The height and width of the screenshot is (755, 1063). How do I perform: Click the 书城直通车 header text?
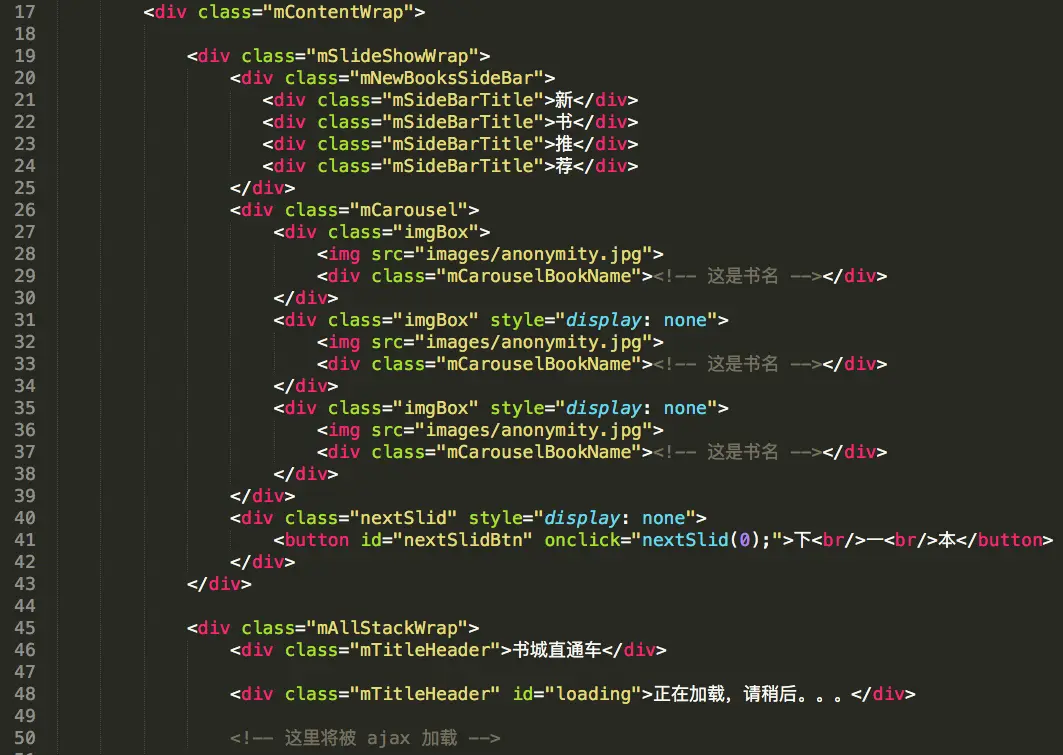(x=557, y=651)
